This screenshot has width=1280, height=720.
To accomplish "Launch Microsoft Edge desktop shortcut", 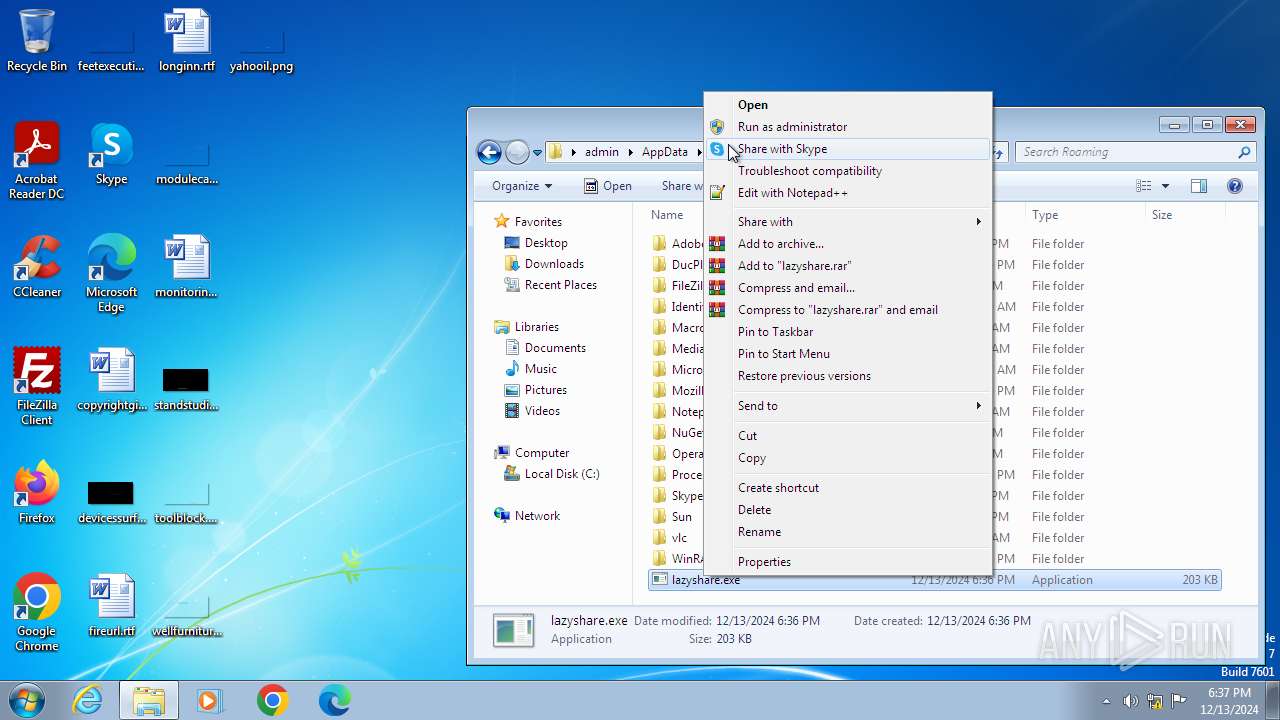I will point(111,274).
